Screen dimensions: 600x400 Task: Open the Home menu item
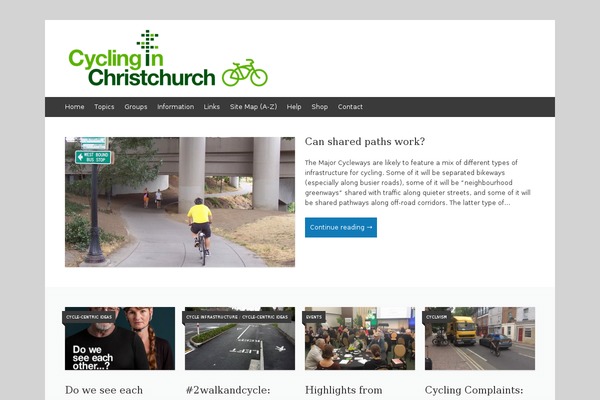[74, 107]
